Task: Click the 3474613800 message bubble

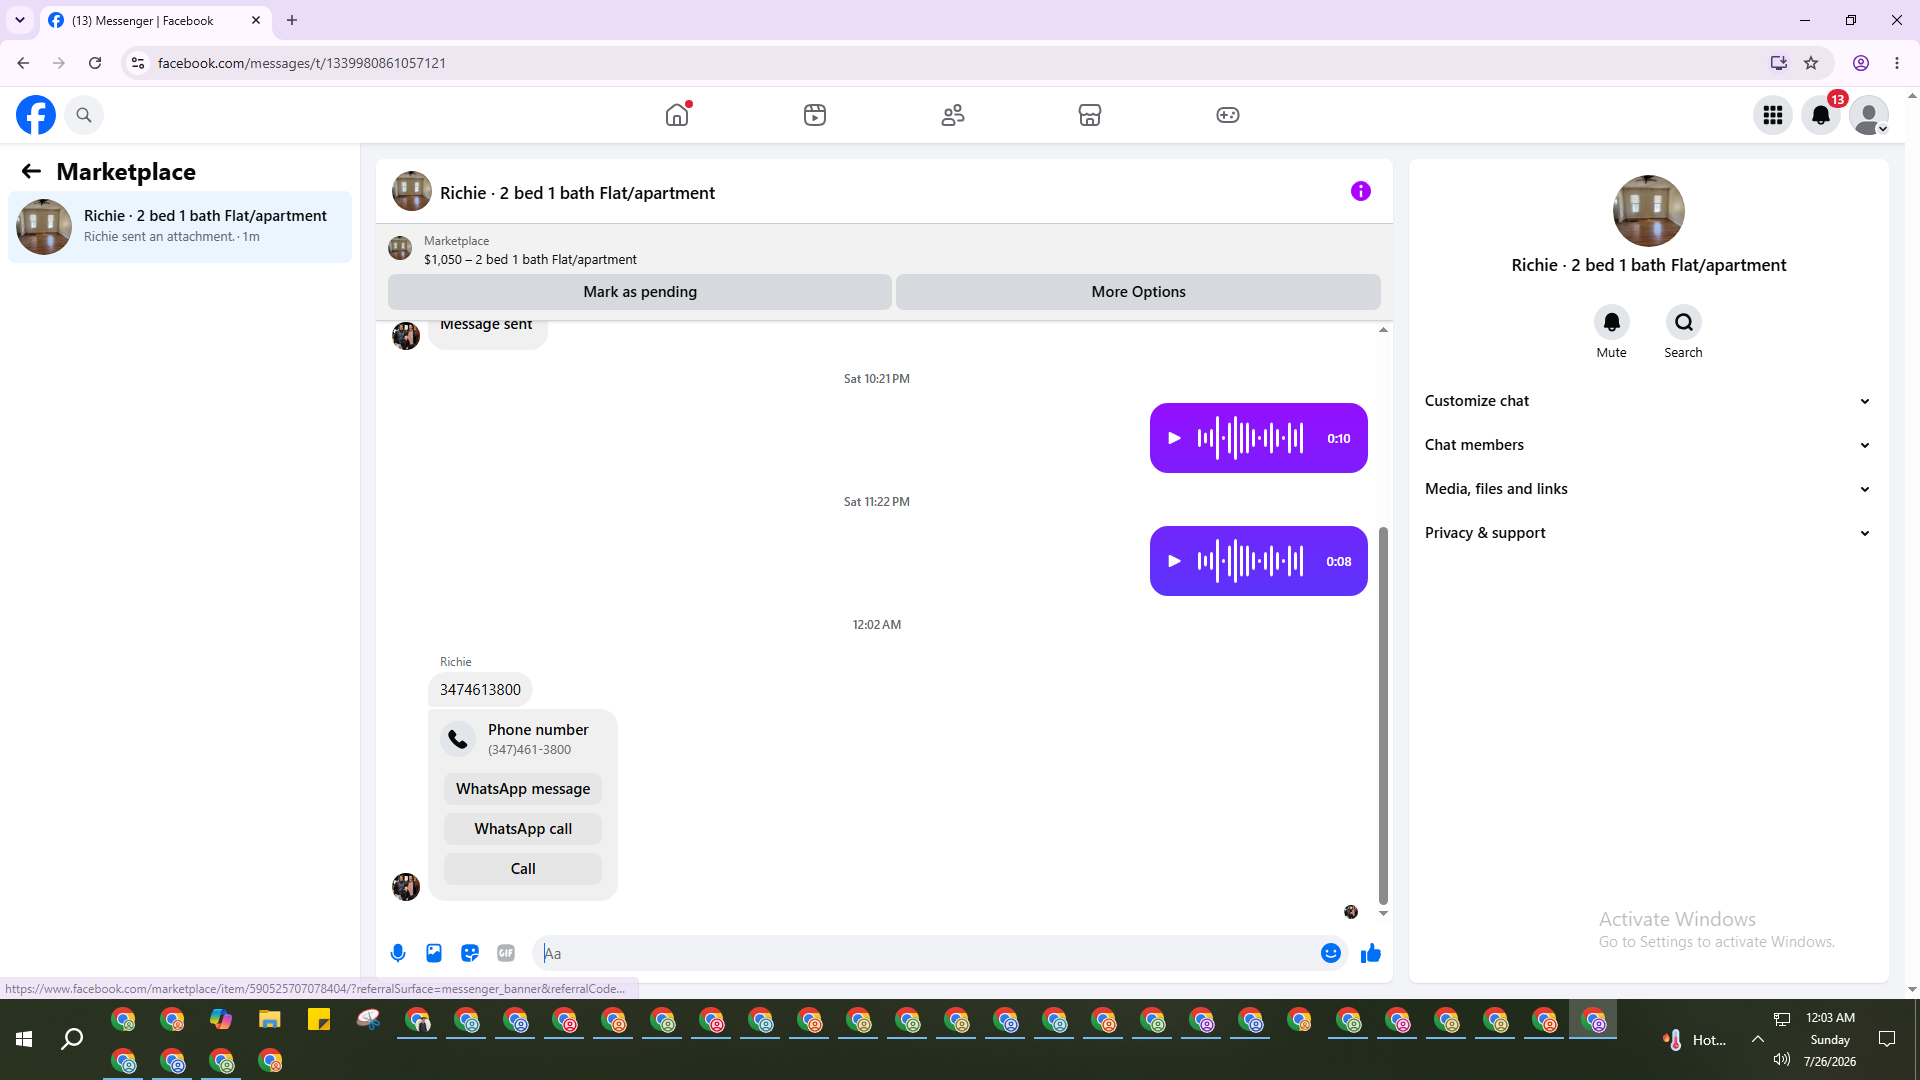Action: point(480,690)
